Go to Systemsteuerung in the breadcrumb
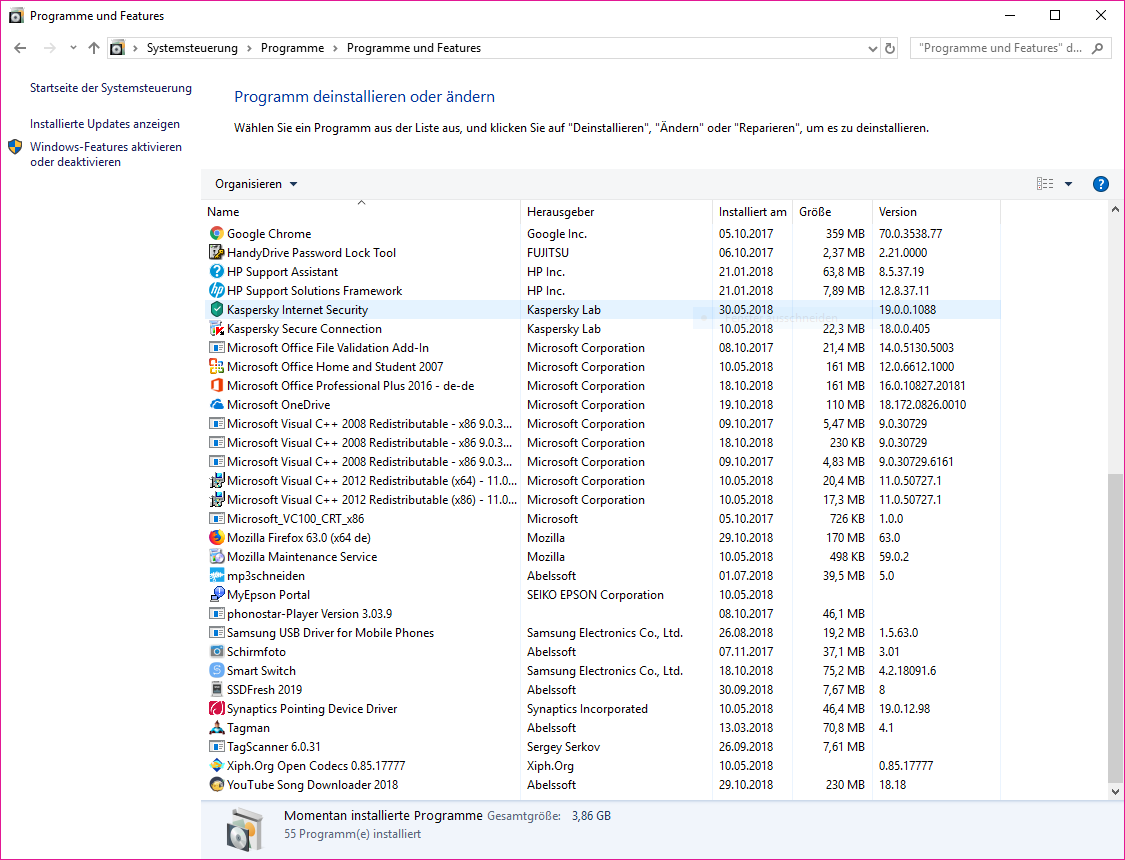The width and height of the screenshot is (1125, 860). [x=192, y=48]
